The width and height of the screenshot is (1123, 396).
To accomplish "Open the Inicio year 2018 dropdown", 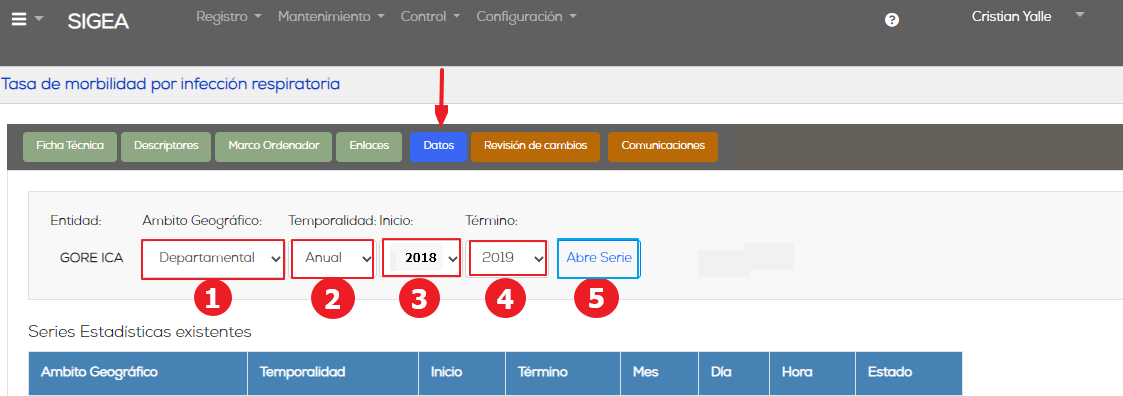I will click(421, 258).
